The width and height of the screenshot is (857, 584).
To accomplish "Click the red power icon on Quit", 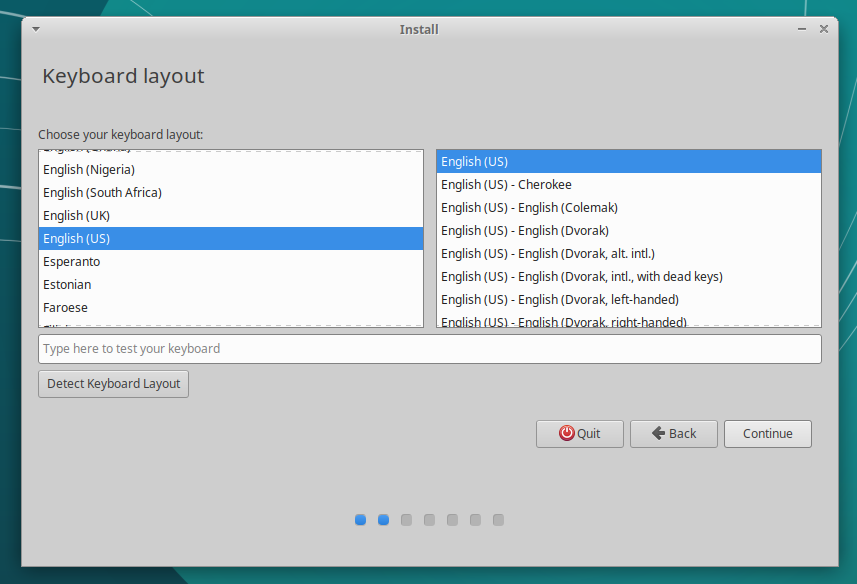I will coord(567,433).
